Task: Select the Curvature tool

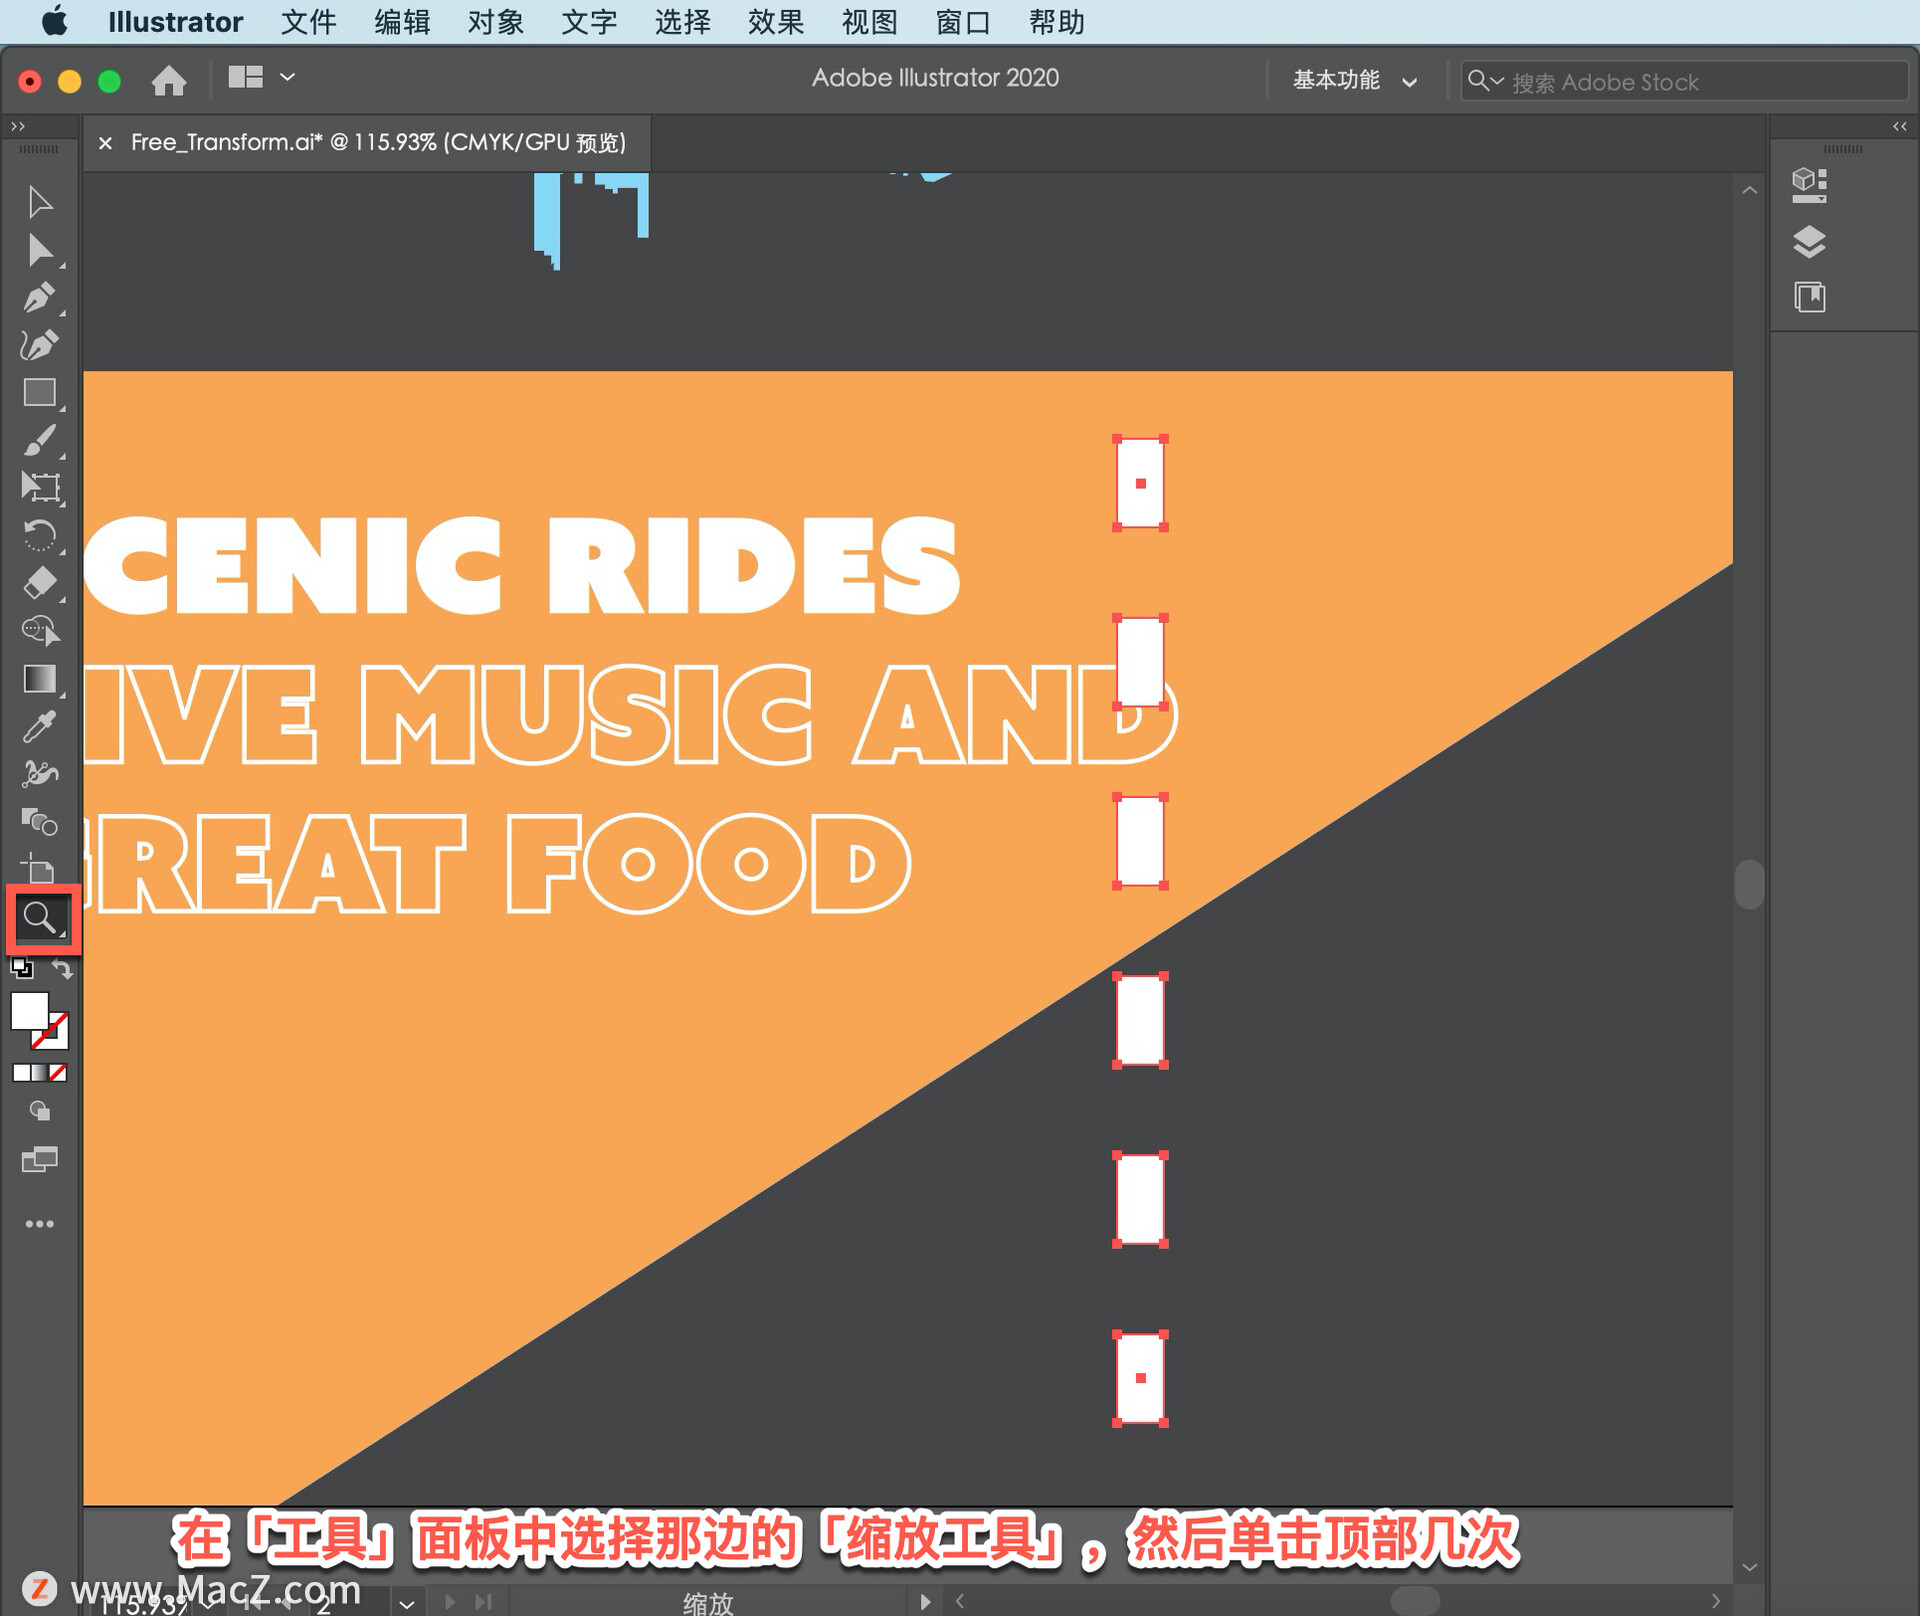Action: (40, 345)
